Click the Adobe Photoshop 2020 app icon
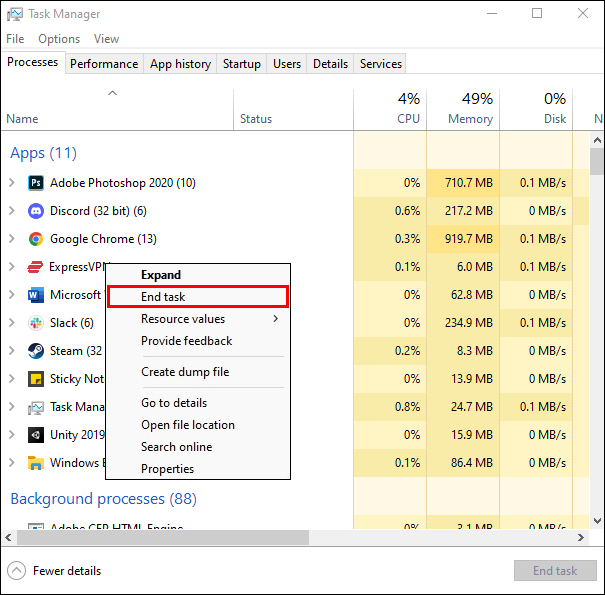 (x=36, y=183)
